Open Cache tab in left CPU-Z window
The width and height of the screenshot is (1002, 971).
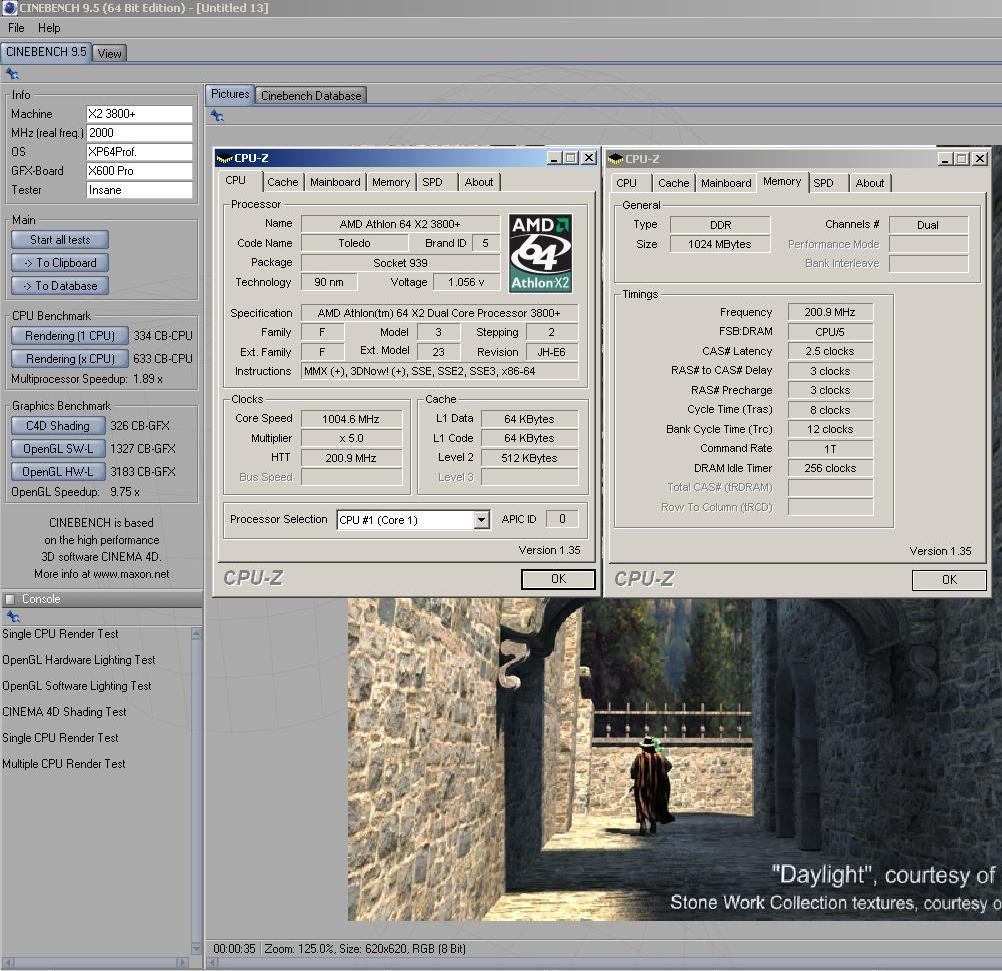coord(282,182)
